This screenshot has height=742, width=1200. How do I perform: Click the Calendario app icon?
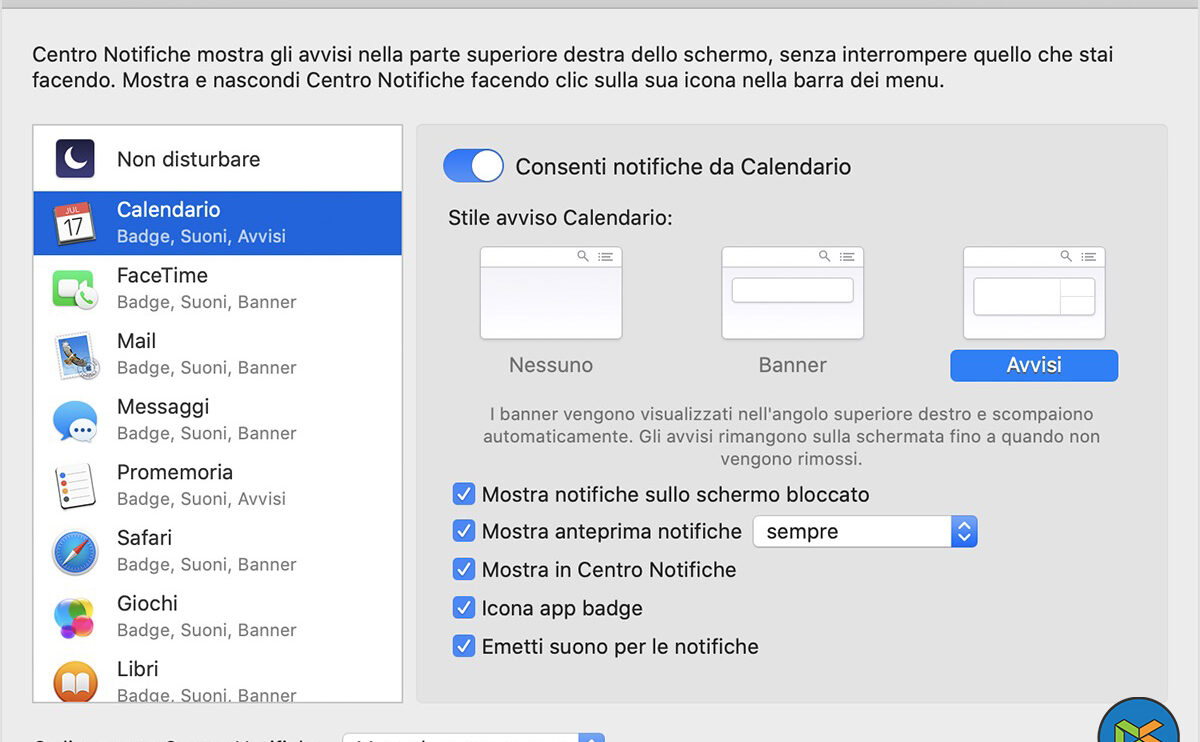pyautogui.click(x=75, y=222)
